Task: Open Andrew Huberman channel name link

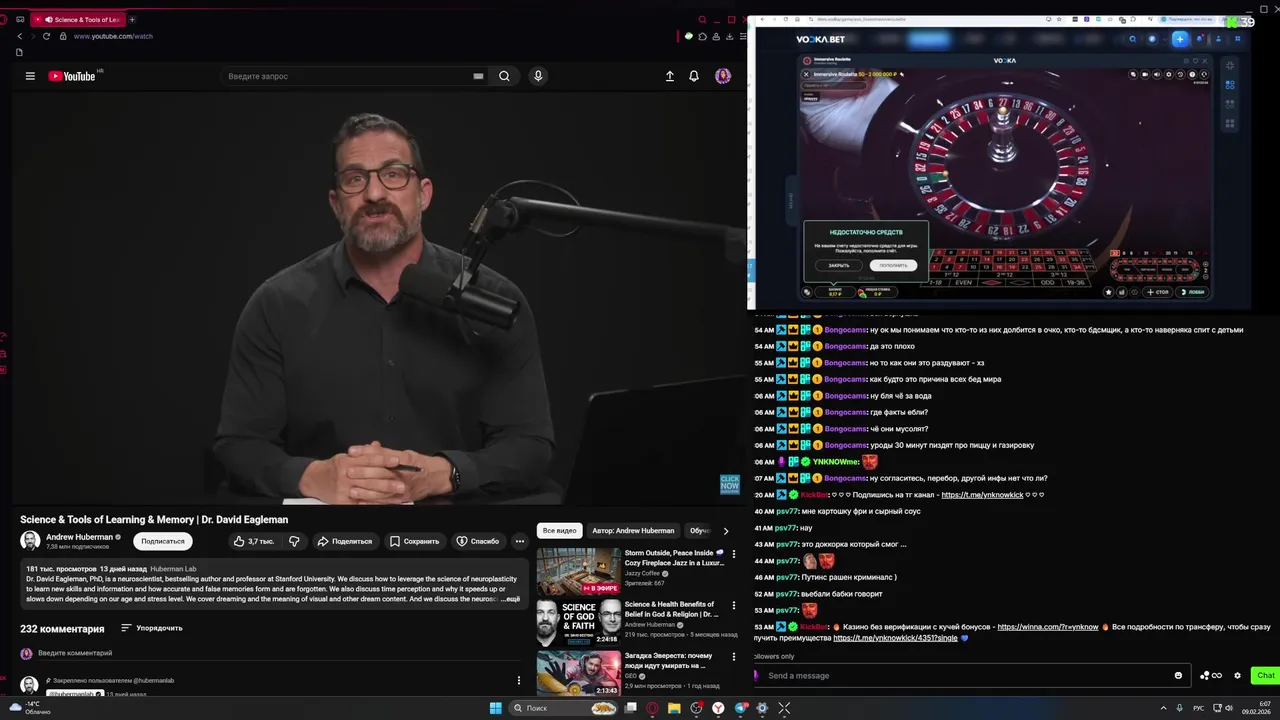Action: 80,537
